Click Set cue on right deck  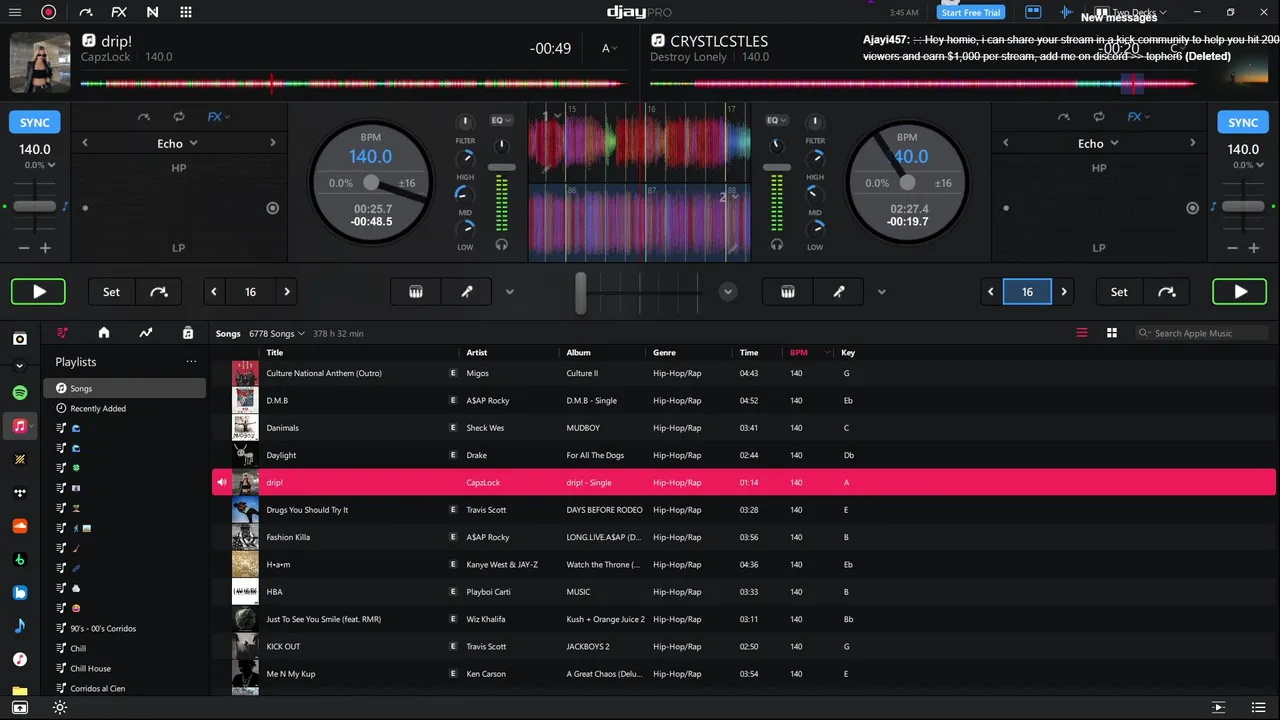[x=1119, y=292]
